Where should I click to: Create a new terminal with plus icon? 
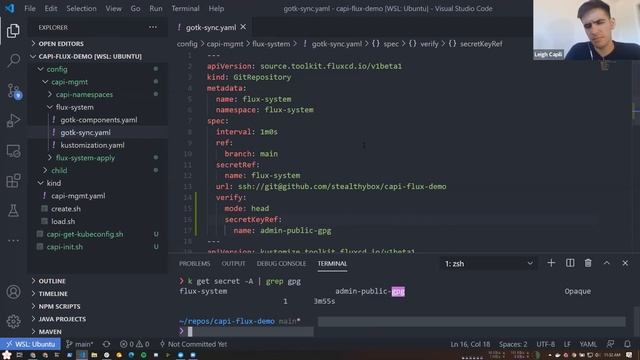pyautogui.click(x=551, y=263)
